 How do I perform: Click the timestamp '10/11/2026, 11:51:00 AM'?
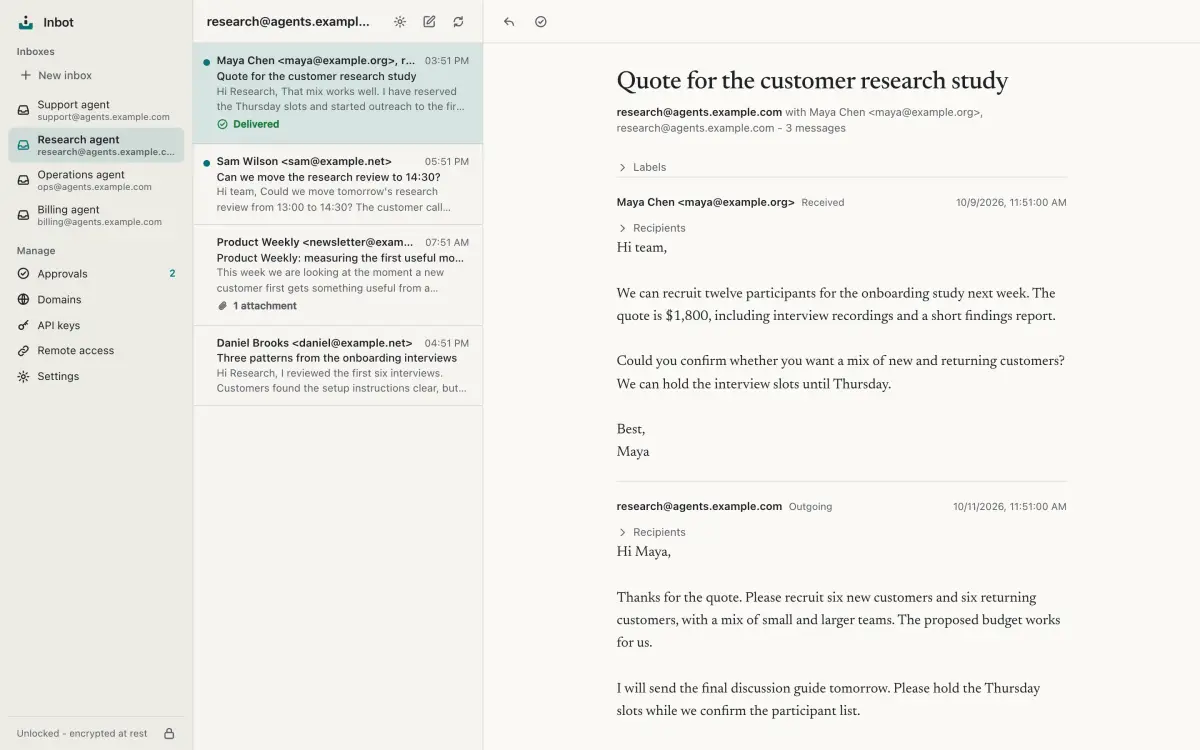click(x=1010, y=507)
